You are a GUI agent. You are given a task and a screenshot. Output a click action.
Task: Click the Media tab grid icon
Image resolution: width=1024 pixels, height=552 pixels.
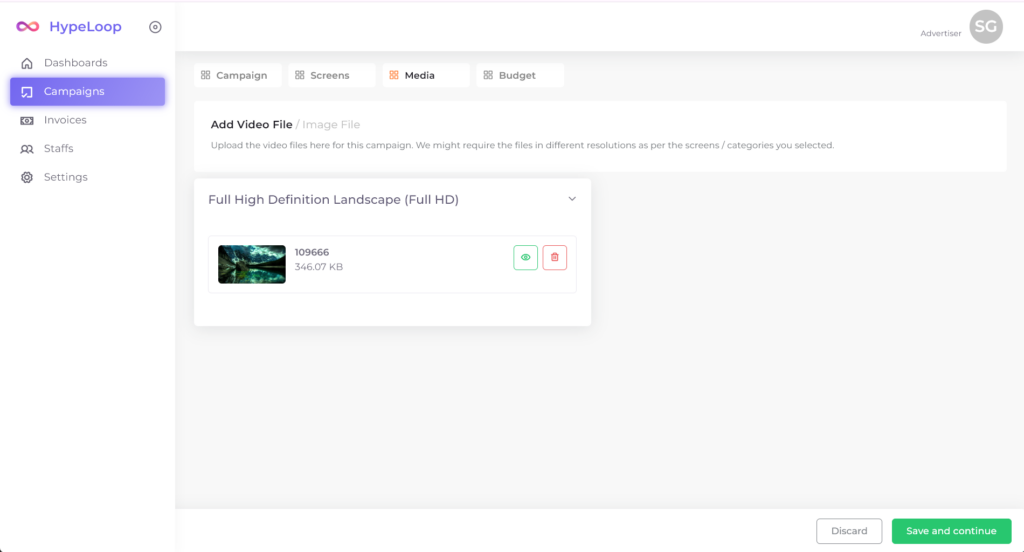tap(394, 76)
